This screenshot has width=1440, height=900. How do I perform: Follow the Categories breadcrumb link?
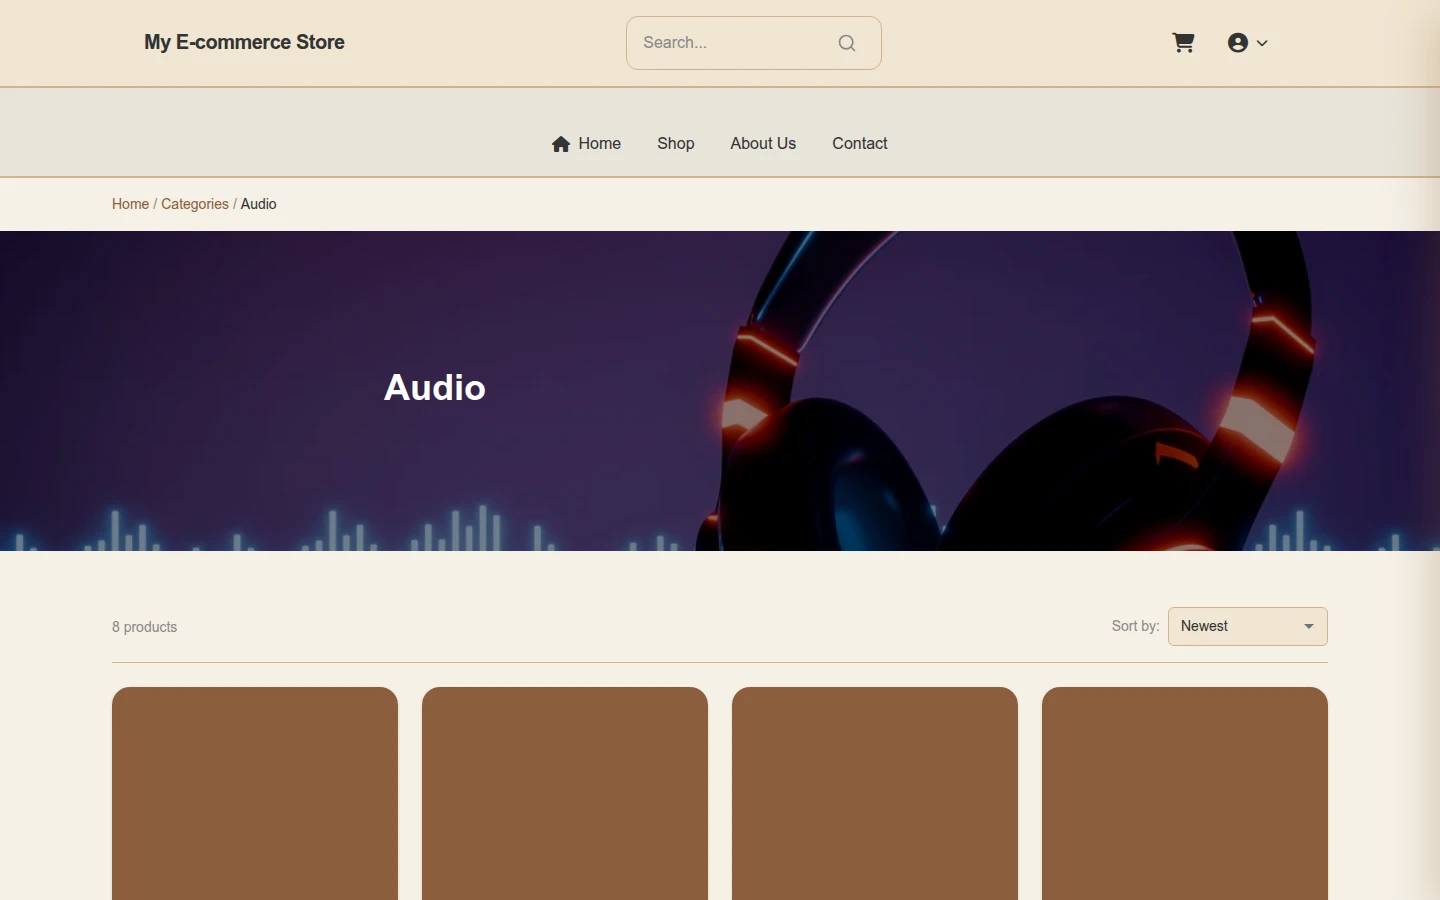(195, 204)
